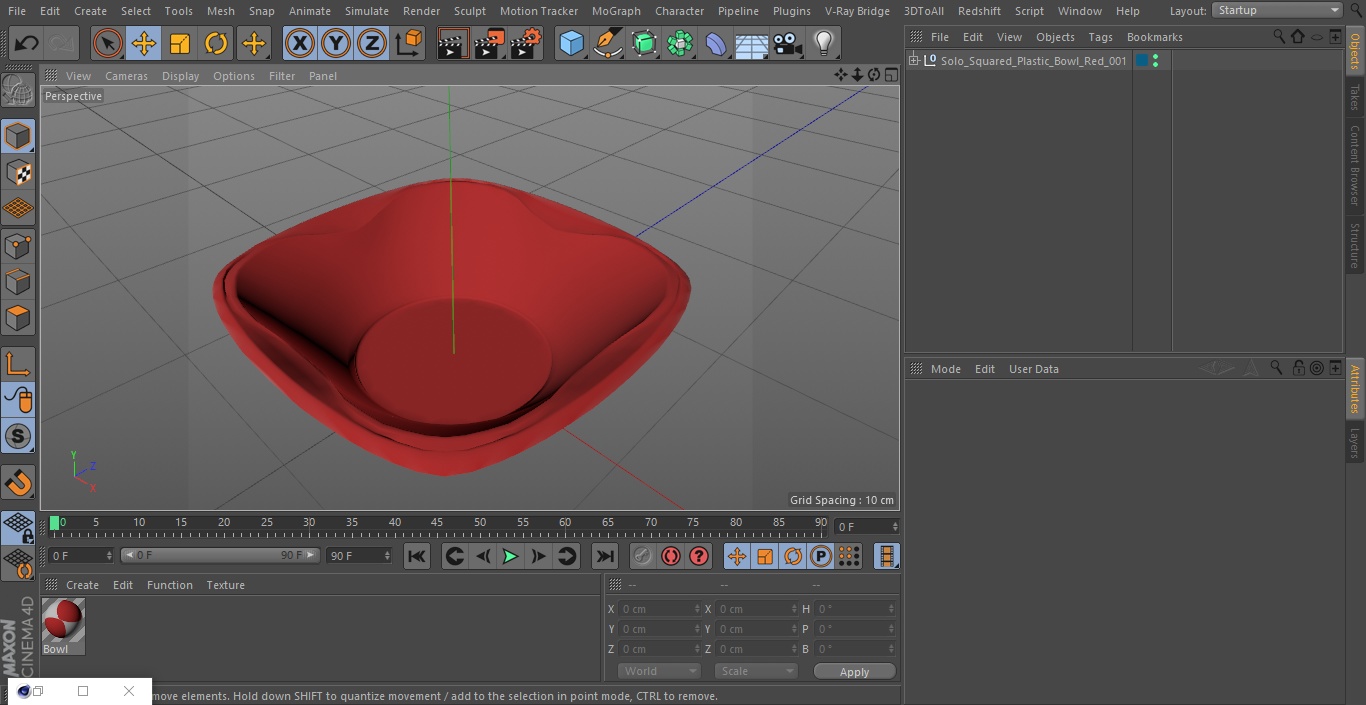Enable Edges mode
The width and height of the screenshot is (1366, 705).
(x=19, y=283)
